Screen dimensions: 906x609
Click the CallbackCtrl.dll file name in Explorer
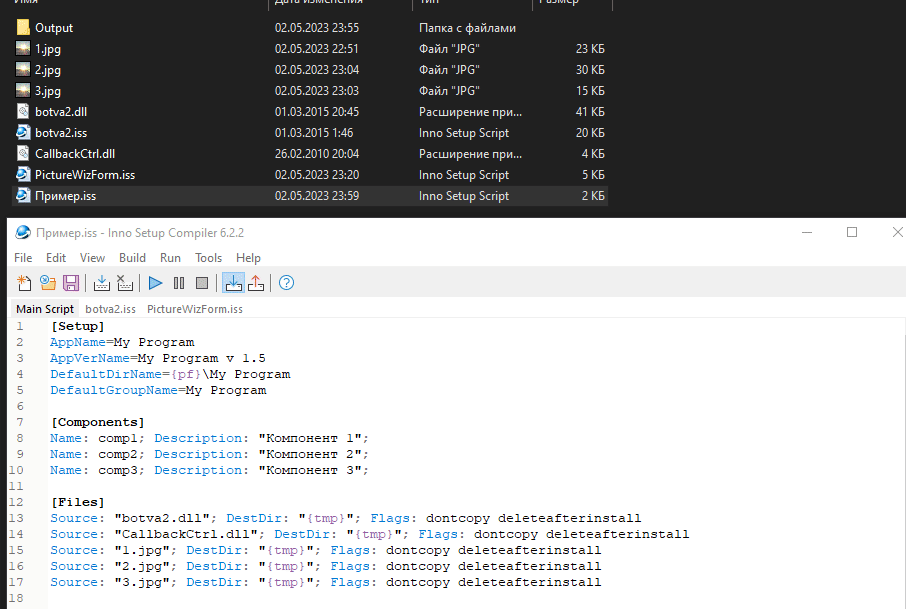[x=75, y=154]
